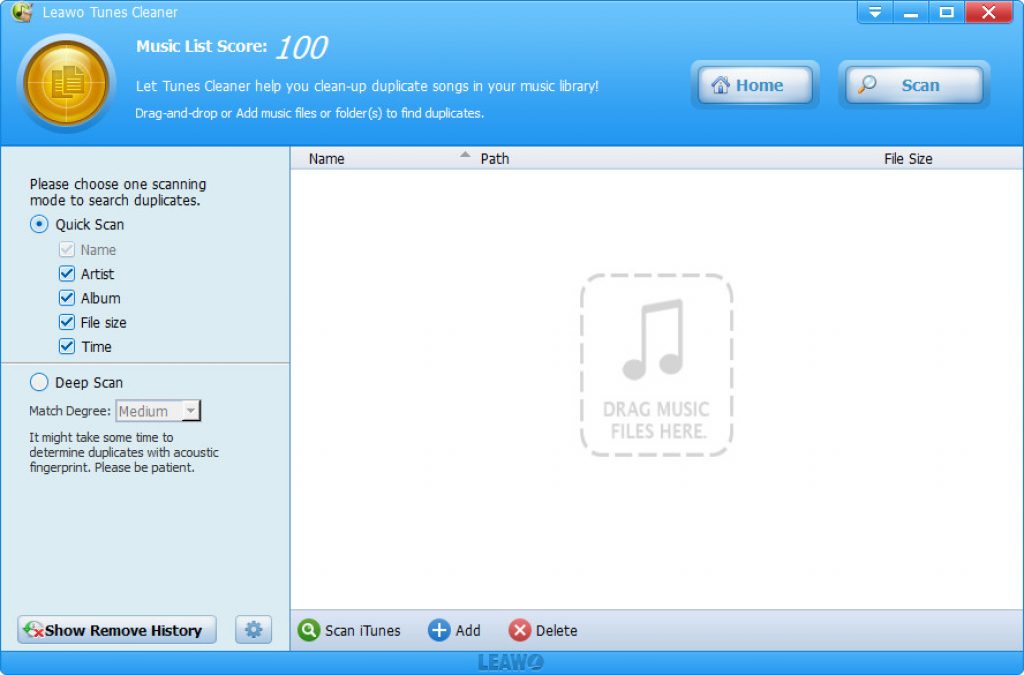Expand the Match Degree dropdown
1024x675 pixels.
point(191,411)
